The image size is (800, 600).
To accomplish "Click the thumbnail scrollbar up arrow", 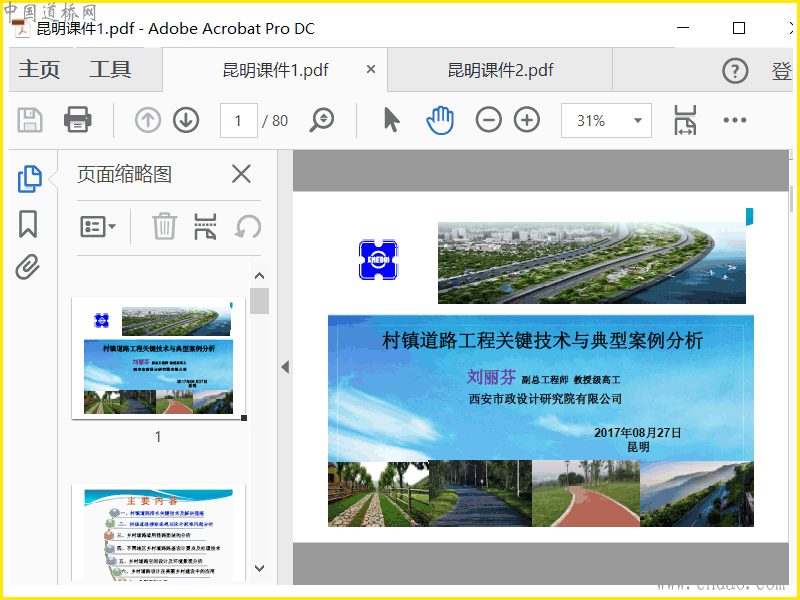I will (259, 276).
